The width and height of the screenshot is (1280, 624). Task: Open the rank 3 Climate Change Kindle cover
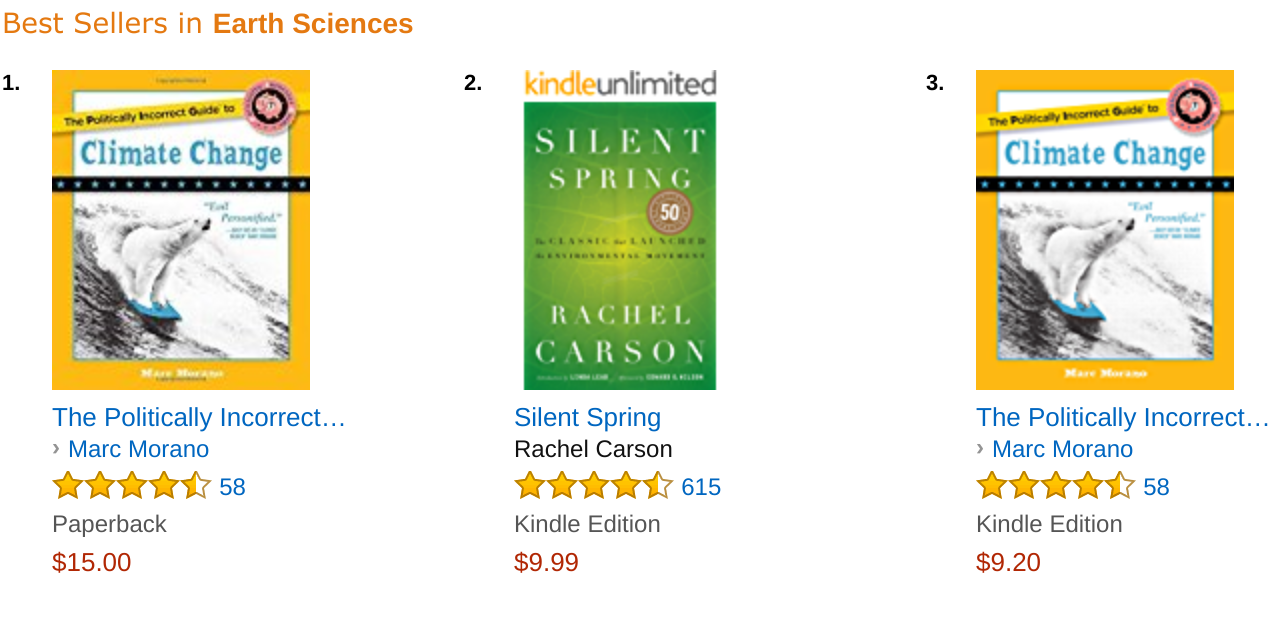point(1105,230)
